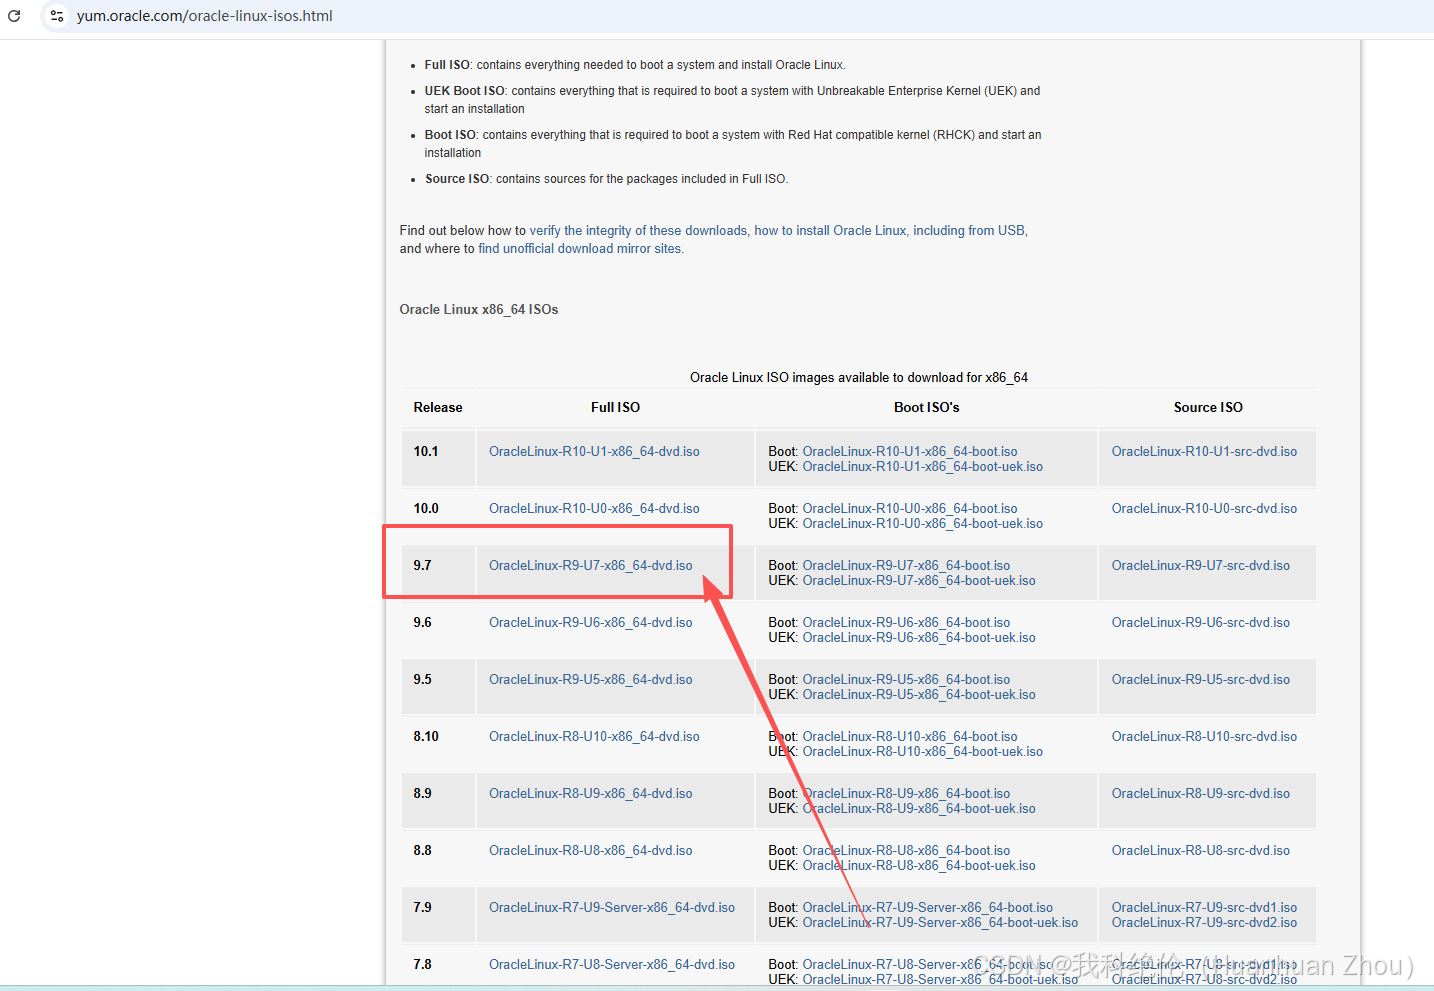
Task: Download OracleLinux-R9-U5-x86_64-dvd.iso
Action: (590, 680)
